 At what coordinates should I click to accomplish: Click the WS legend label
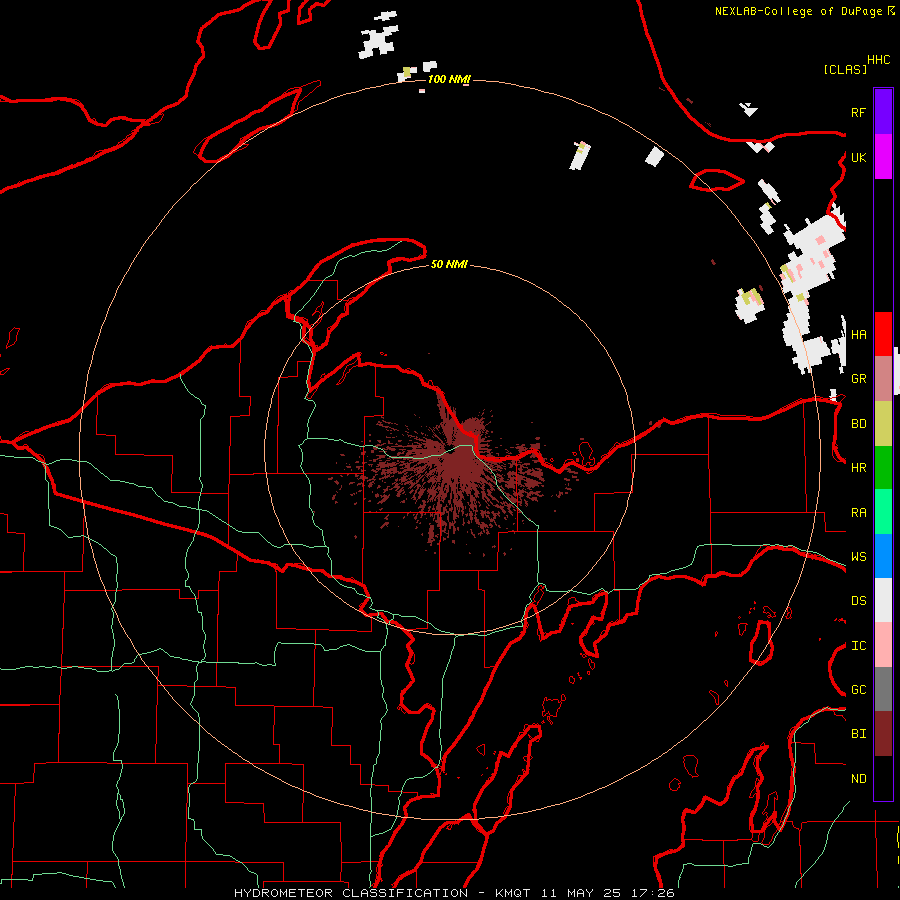858,557
